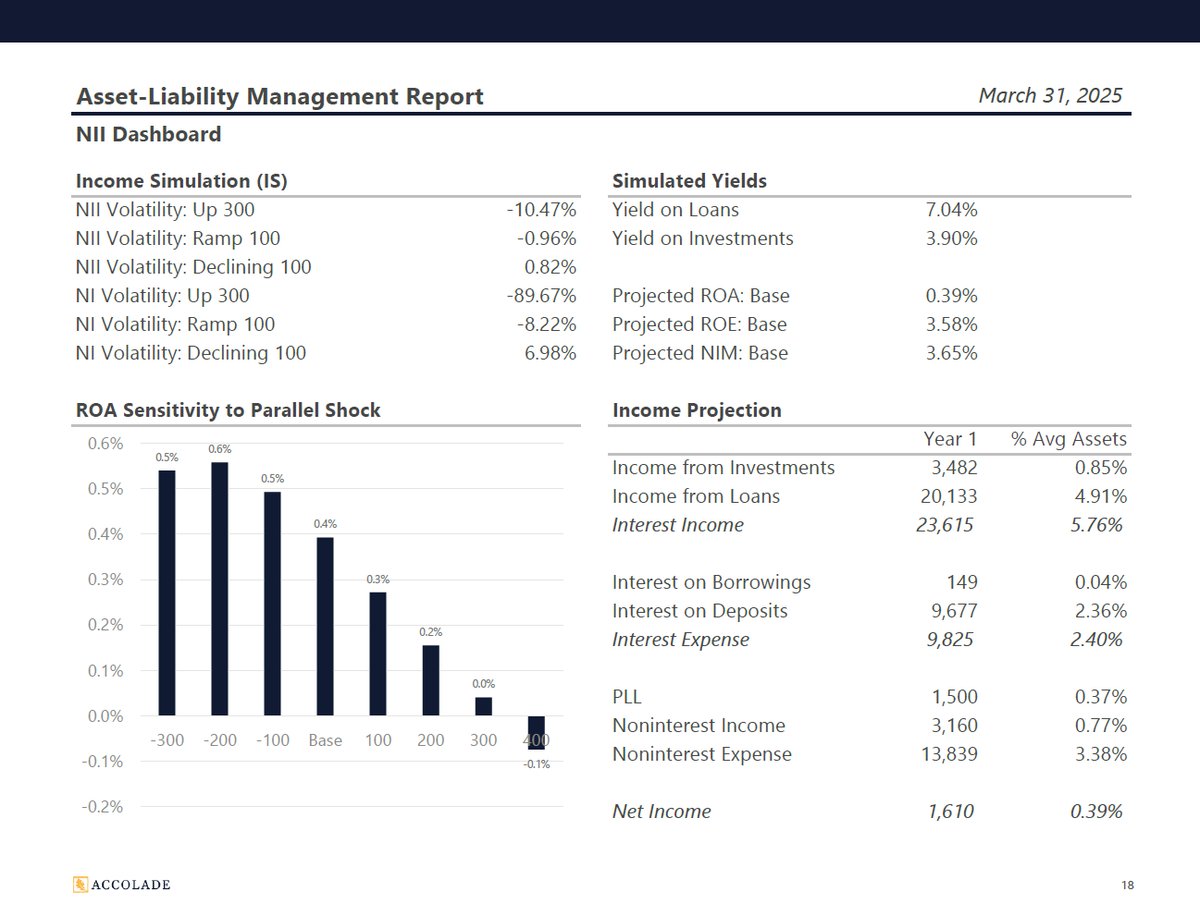
Task: Select the 13,839 noninterest expense value
Action: (x=949, y=754)
